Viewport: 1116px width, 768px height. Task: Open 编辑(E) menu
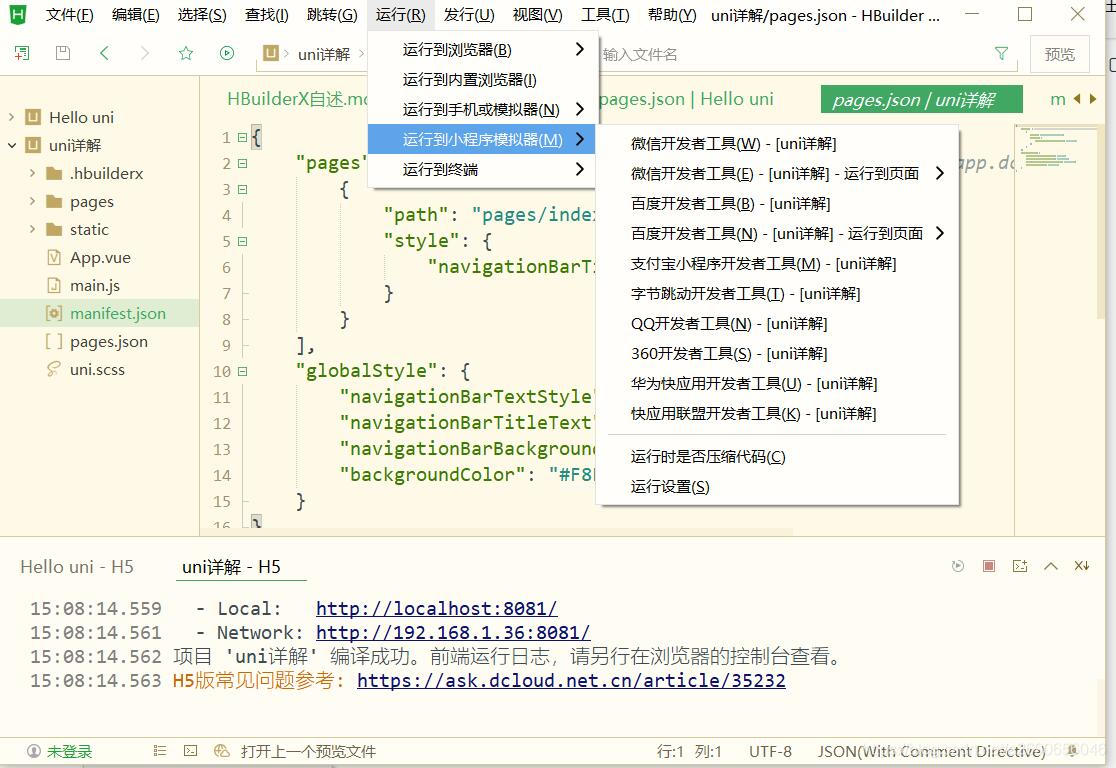(135, 15)
